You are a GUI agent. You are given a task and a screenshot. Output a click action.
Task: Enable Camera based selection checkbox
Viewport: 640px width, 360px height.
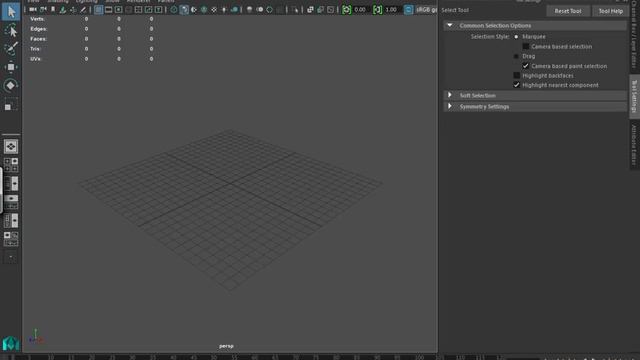click(526, 47)
